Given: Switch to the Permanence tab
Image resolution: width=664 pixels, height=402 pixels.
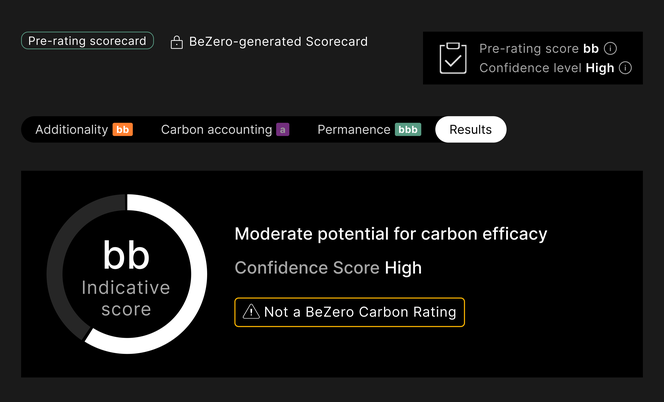Looking at the screenshot, I should [369, 129].
